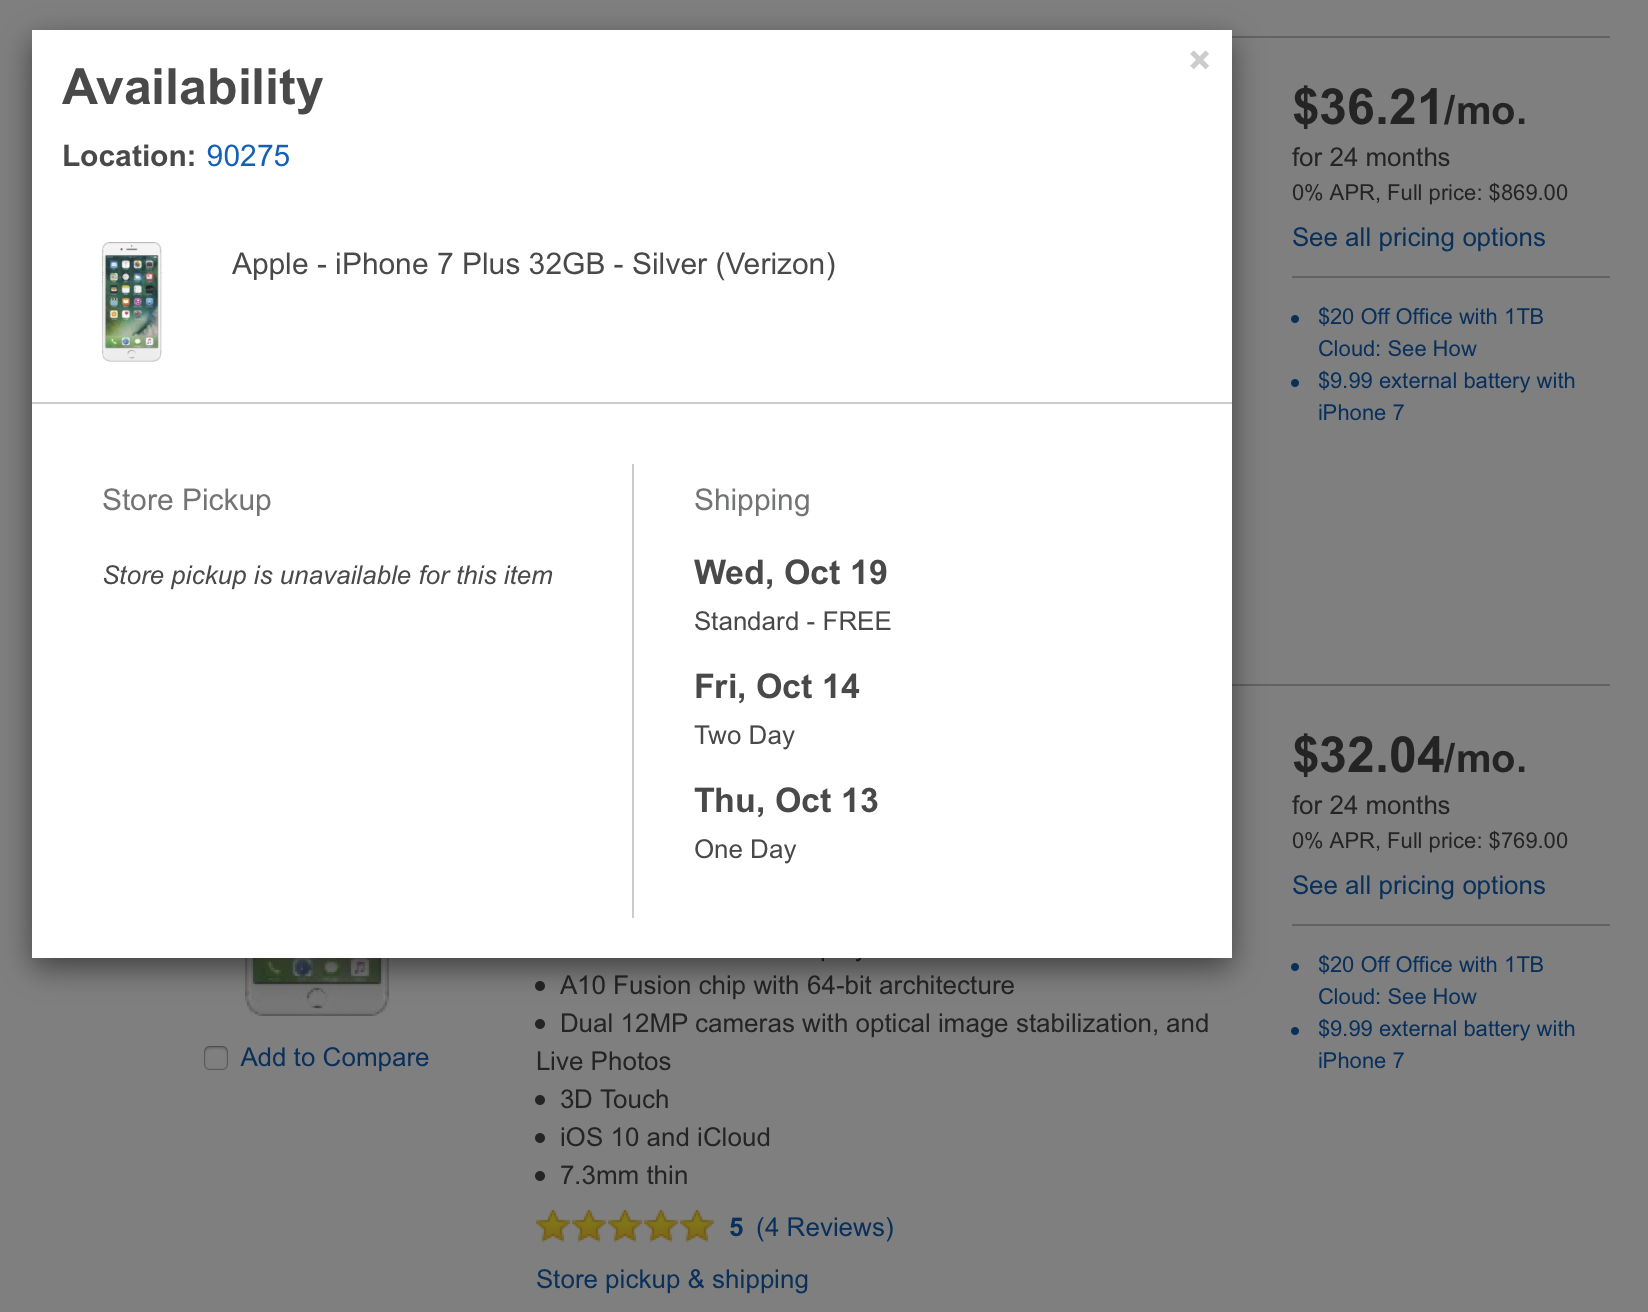Viewport: 1648px width, 1312px height.
Task: Open first $9.99 external battery with iPhone 7 offer
Action: pos(1445,396)
